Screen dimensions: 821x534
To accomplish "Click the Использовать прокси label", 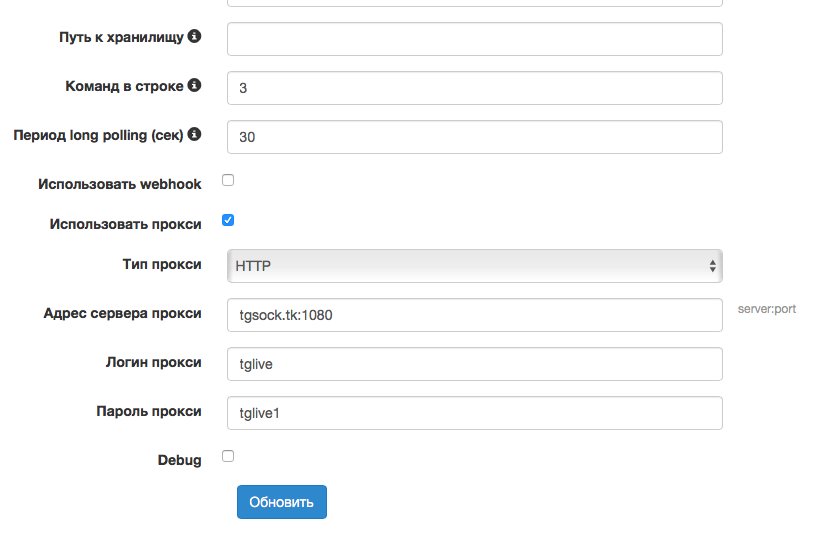I will tap(125, 224).
